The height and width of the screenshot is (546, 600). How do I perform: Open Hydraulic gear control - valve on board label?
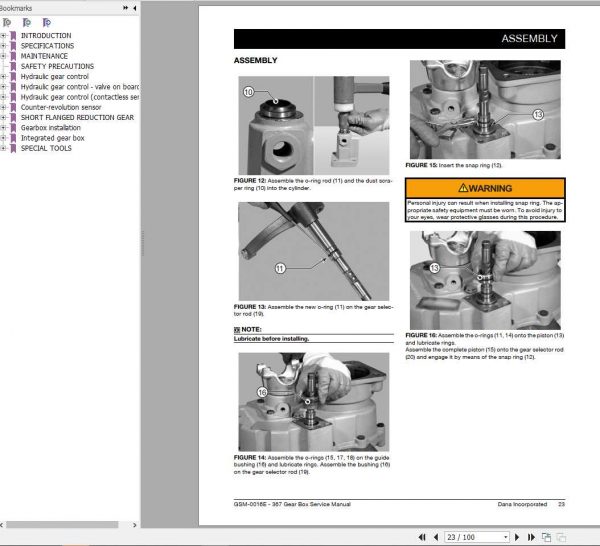[x=80, y=87]
